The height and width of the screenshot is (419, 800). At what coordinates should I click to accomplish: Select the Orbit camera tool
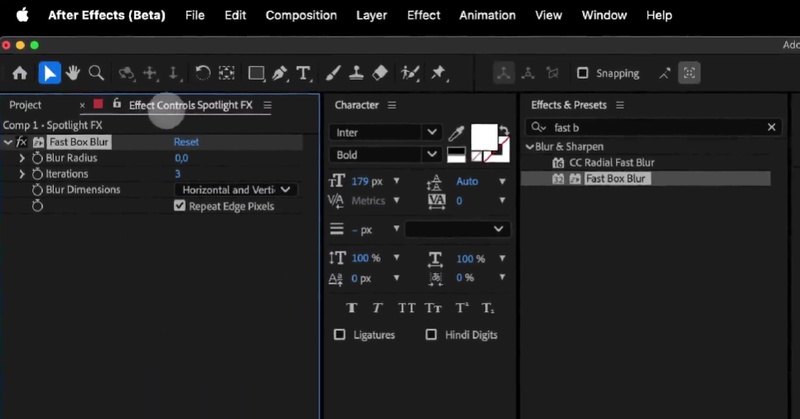point(126,73)
